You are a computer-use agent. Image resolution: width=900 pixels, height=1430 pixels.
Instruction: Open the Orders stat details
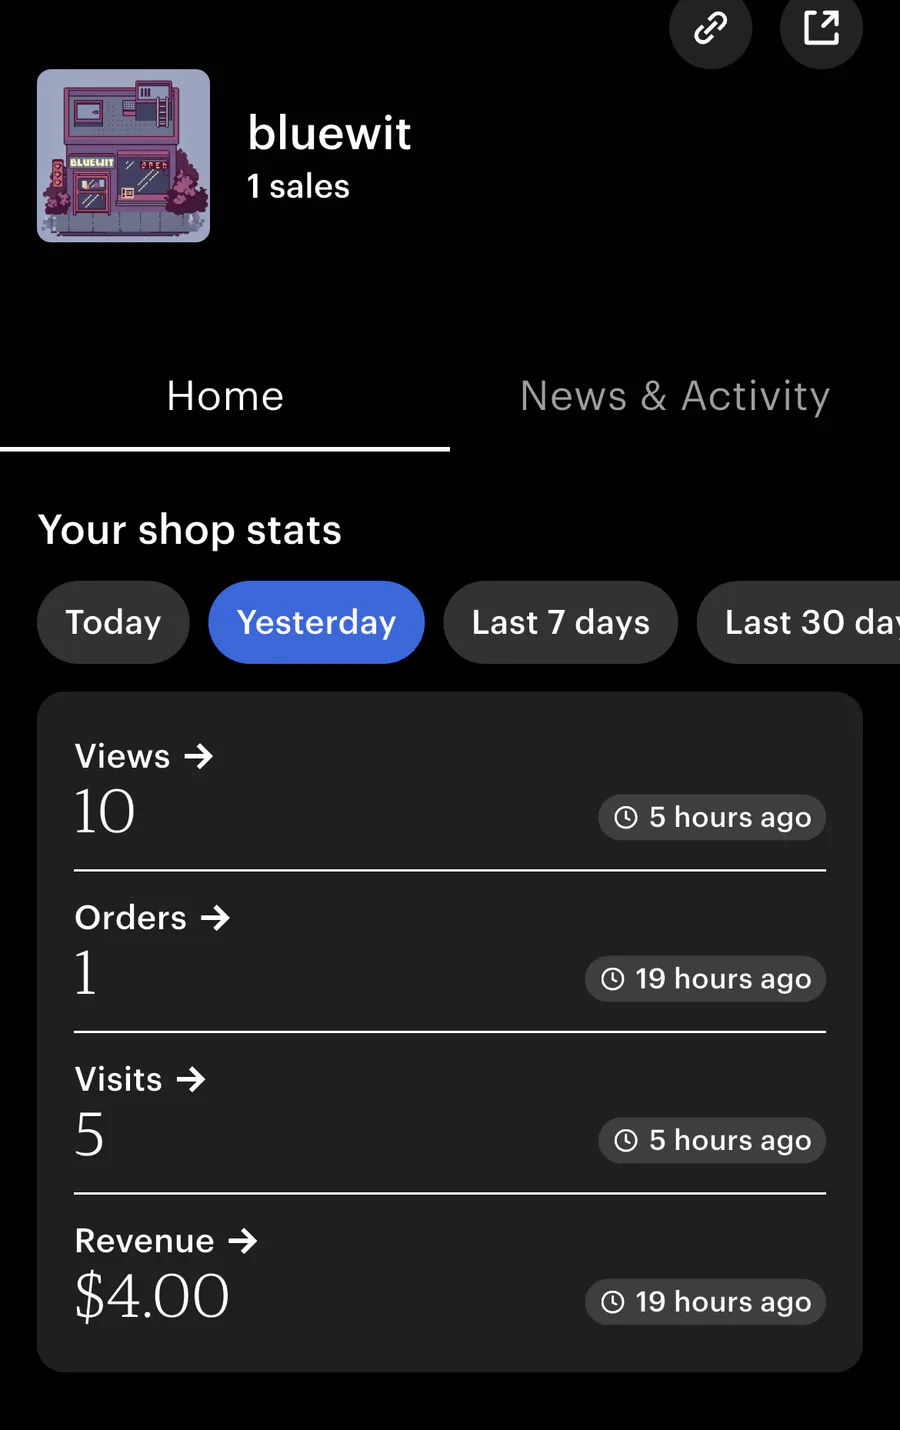(450, 952)
